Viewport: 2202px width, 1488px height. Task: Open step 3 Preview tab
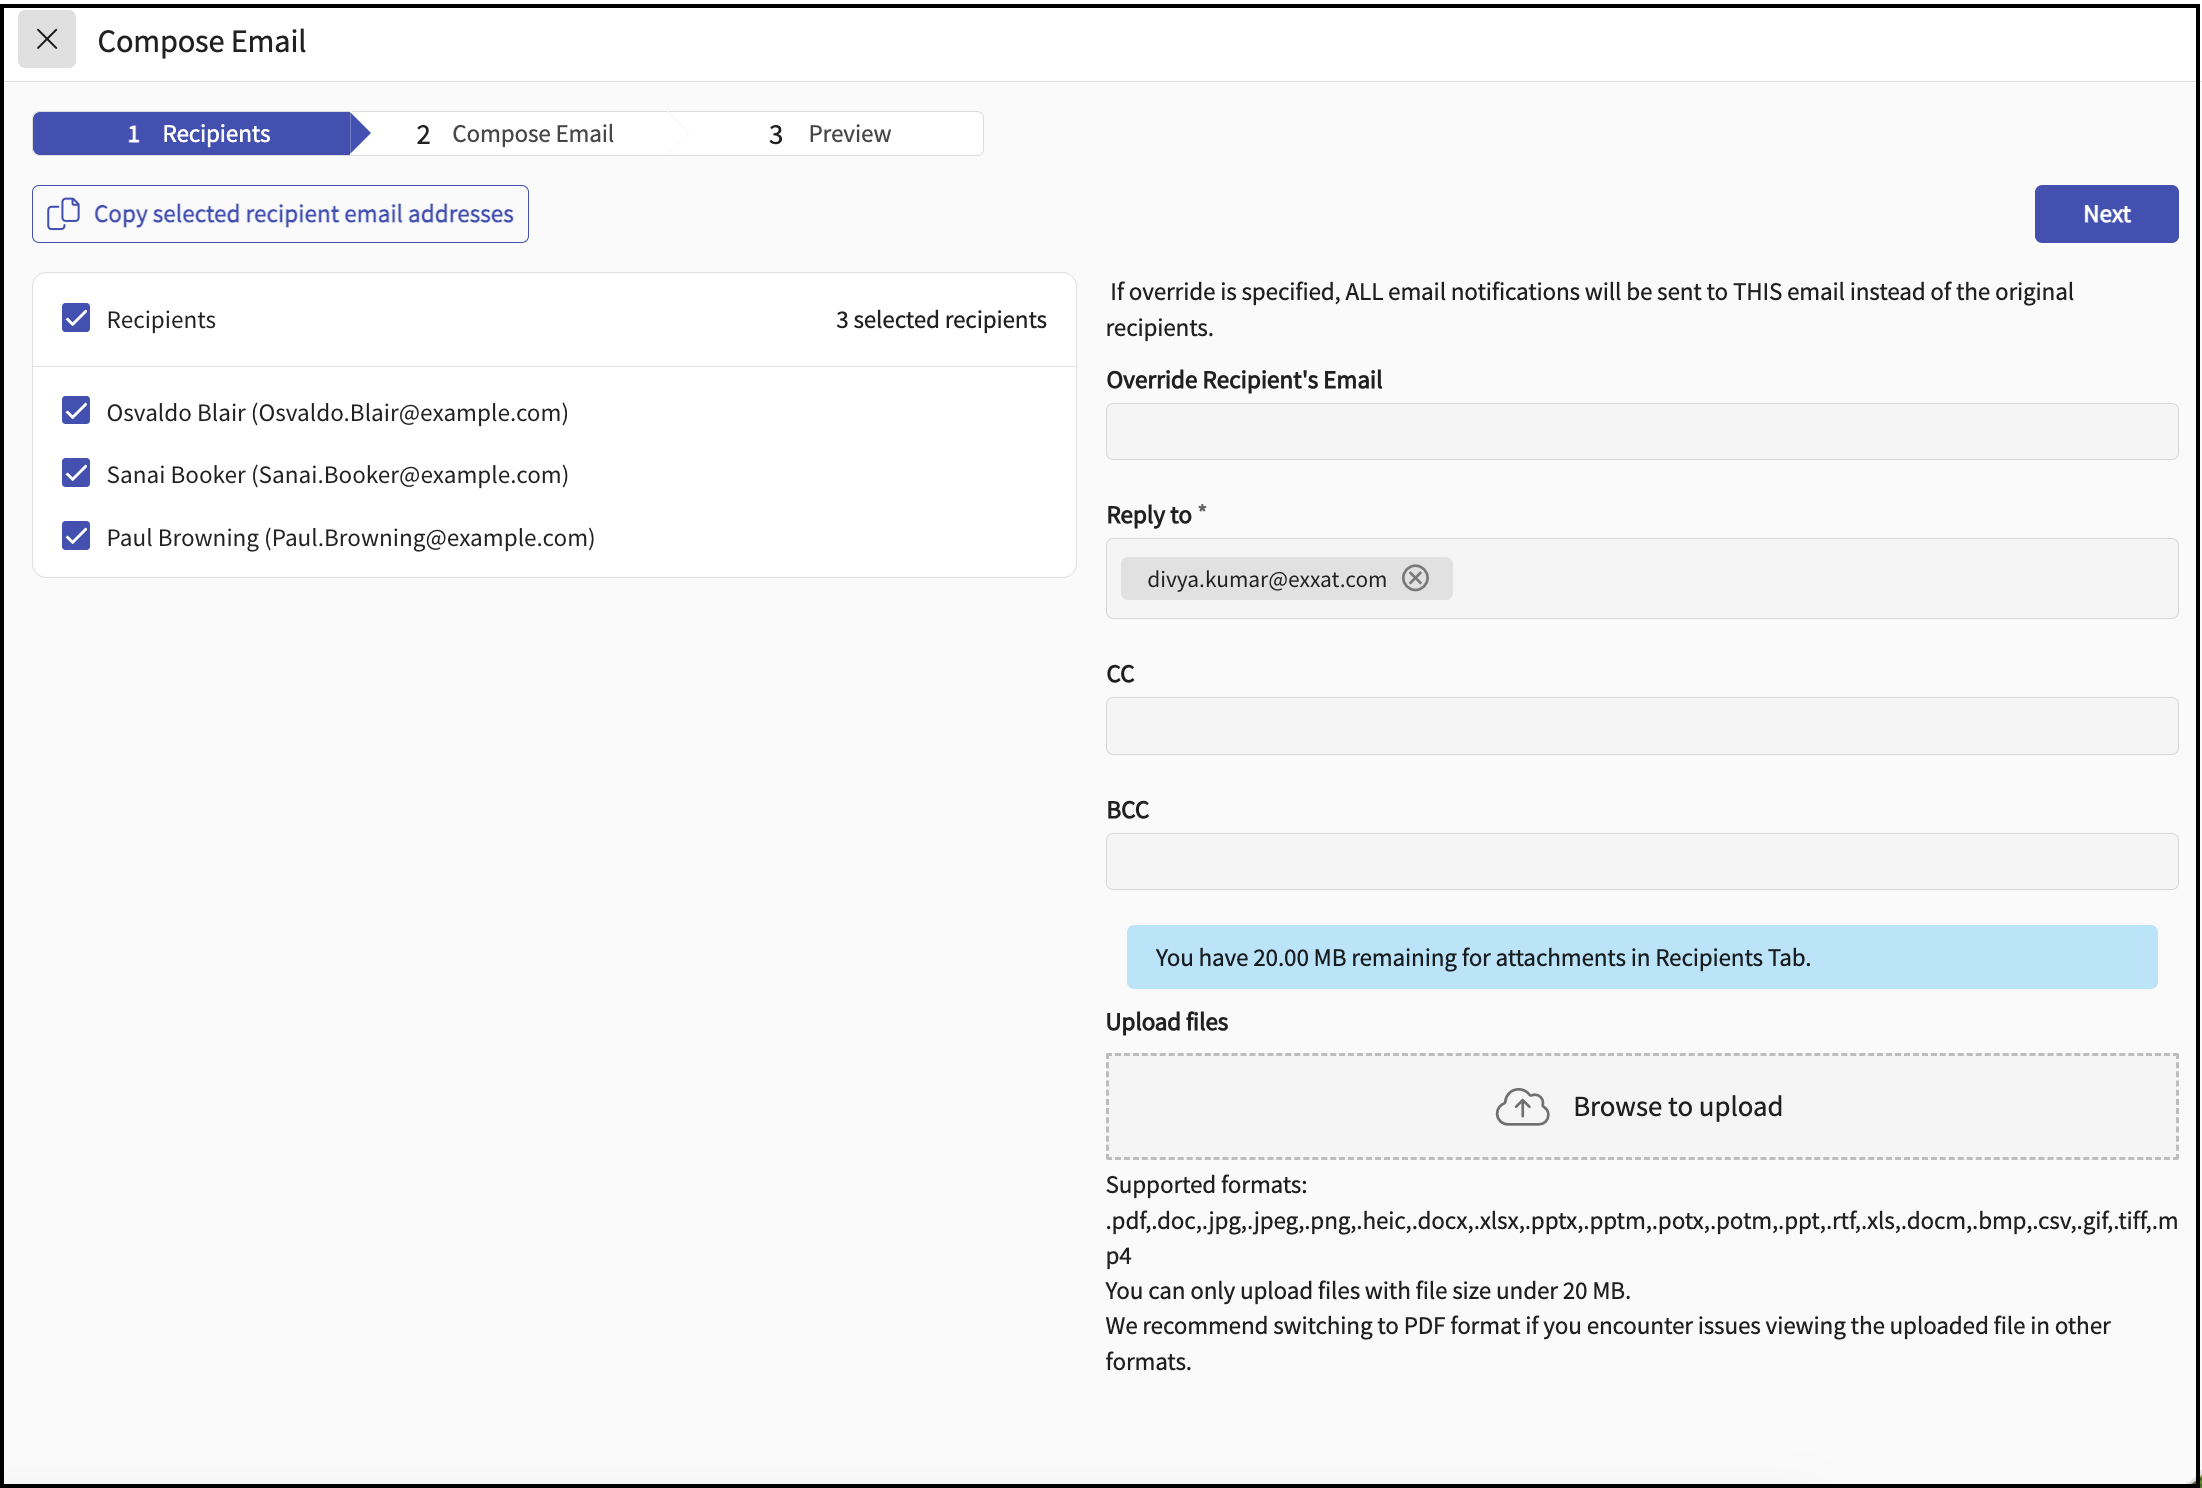coord(830,134)
